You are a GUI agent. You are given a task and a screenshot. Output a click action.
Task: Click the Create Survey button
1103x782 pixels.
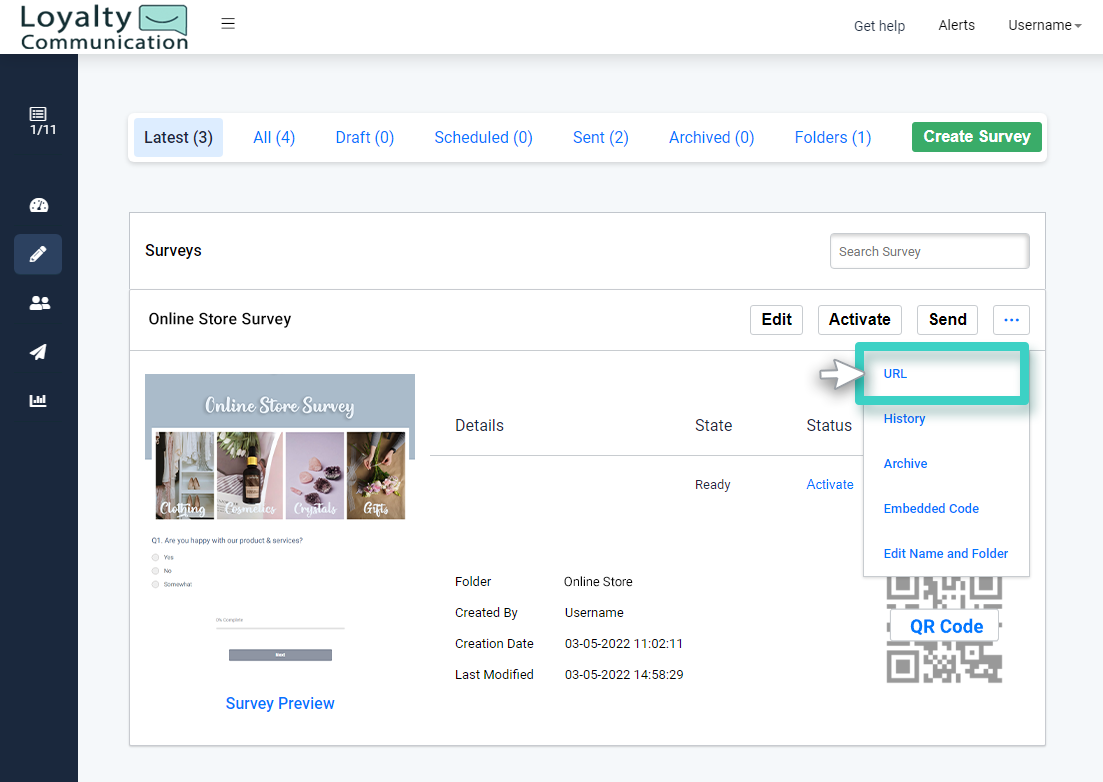point(976,136)
